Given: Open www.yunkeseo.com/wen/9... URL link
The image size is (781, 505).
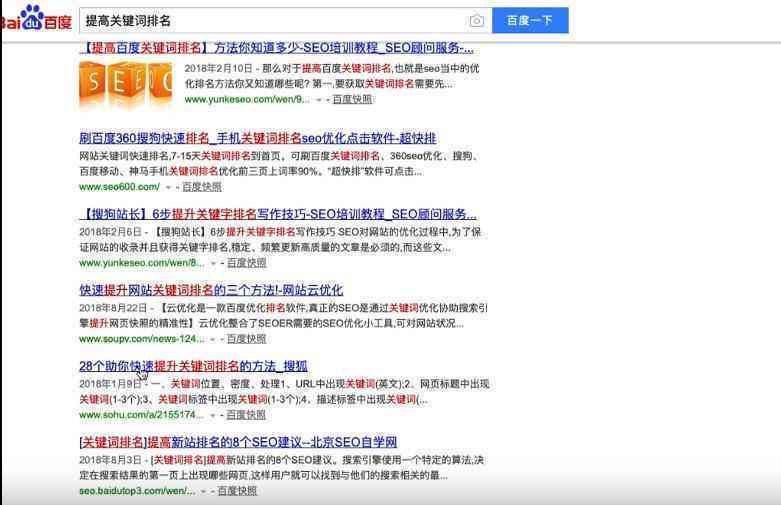Looking at the screenshot, I should pos(247,99).
